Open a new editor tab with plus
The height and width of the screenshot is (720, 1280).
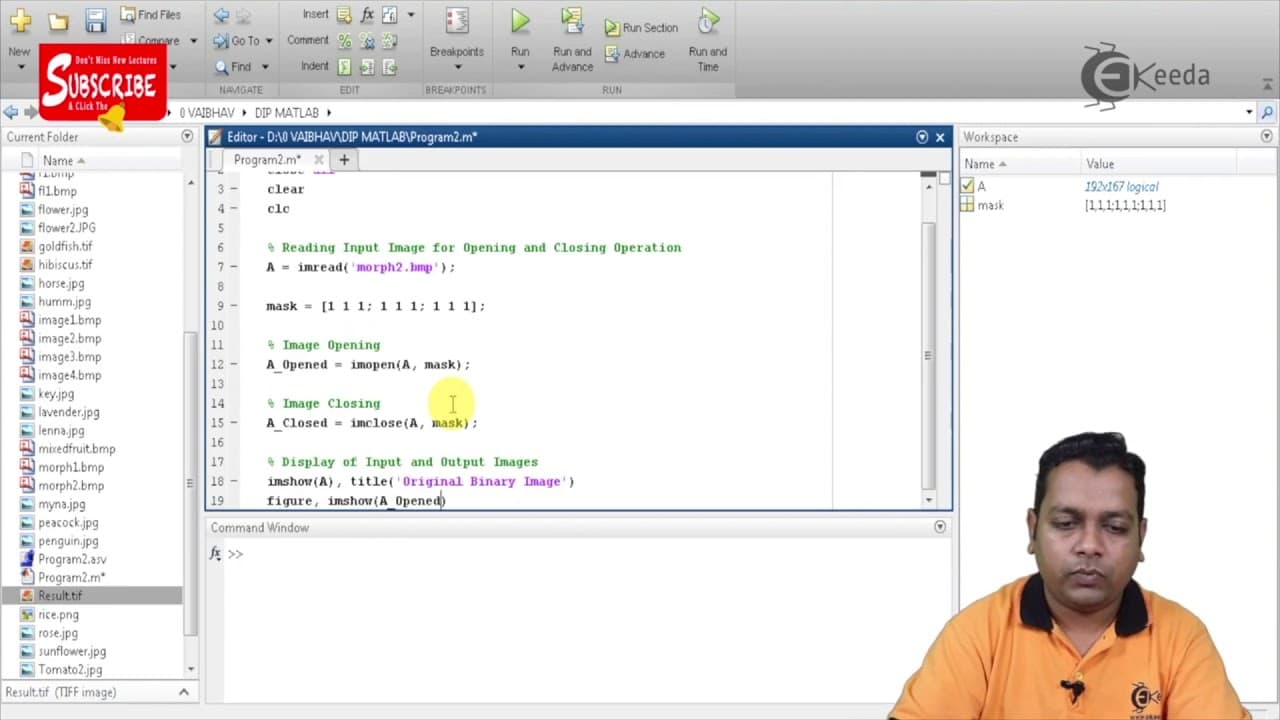click(x=344, y=160)
